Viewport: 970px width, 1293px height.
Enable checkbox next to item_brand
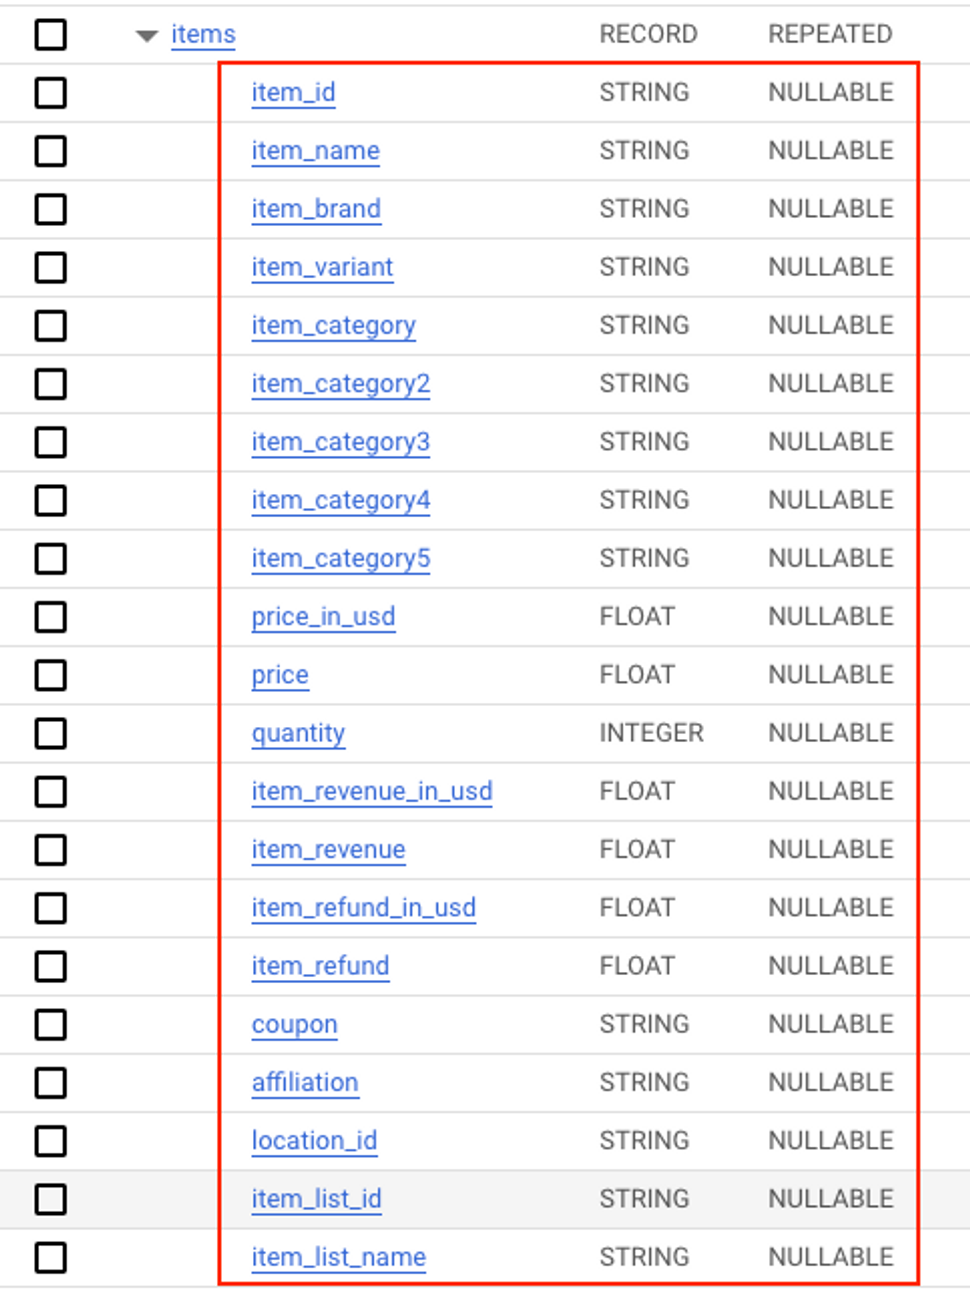coord(51,209)
